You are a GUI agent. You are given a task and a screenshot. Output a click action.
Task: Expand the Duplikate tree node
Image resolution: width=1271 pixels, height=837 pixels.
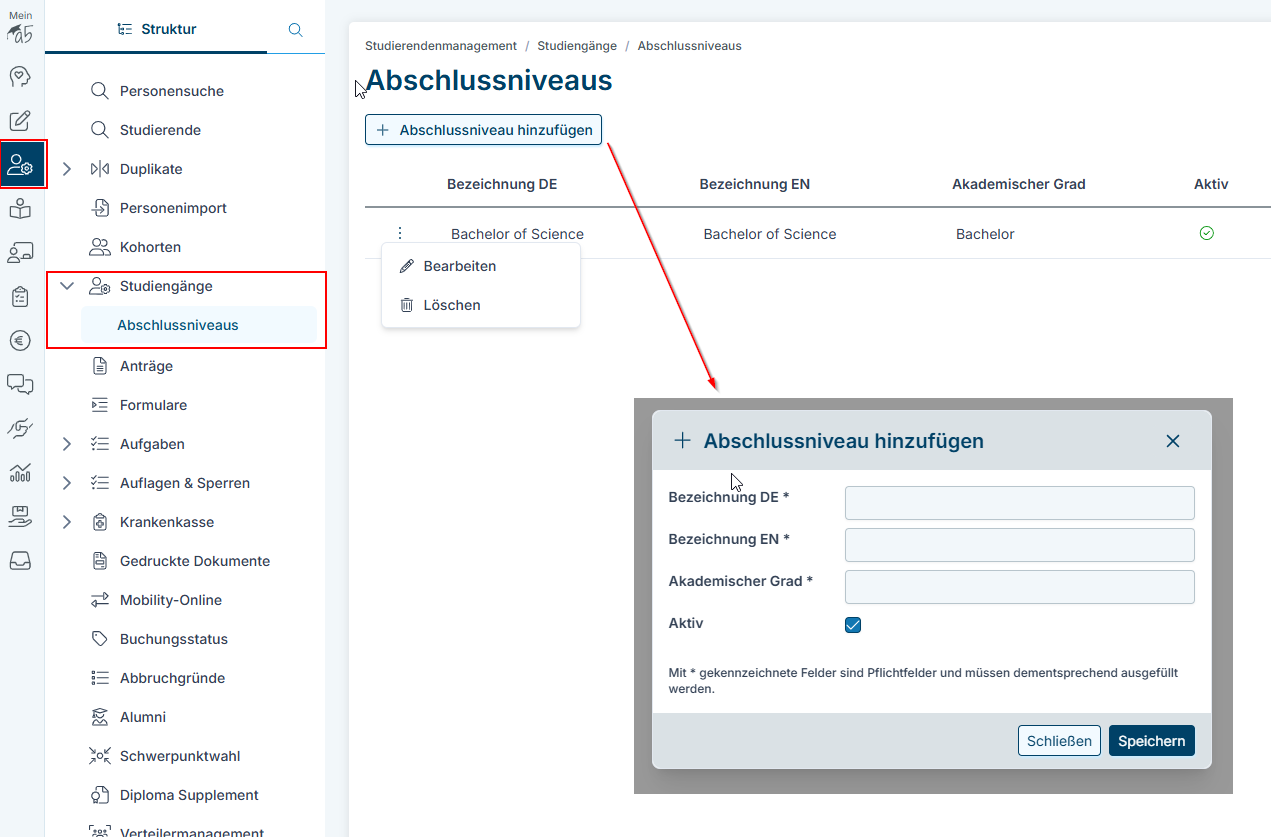pos(67,169)
